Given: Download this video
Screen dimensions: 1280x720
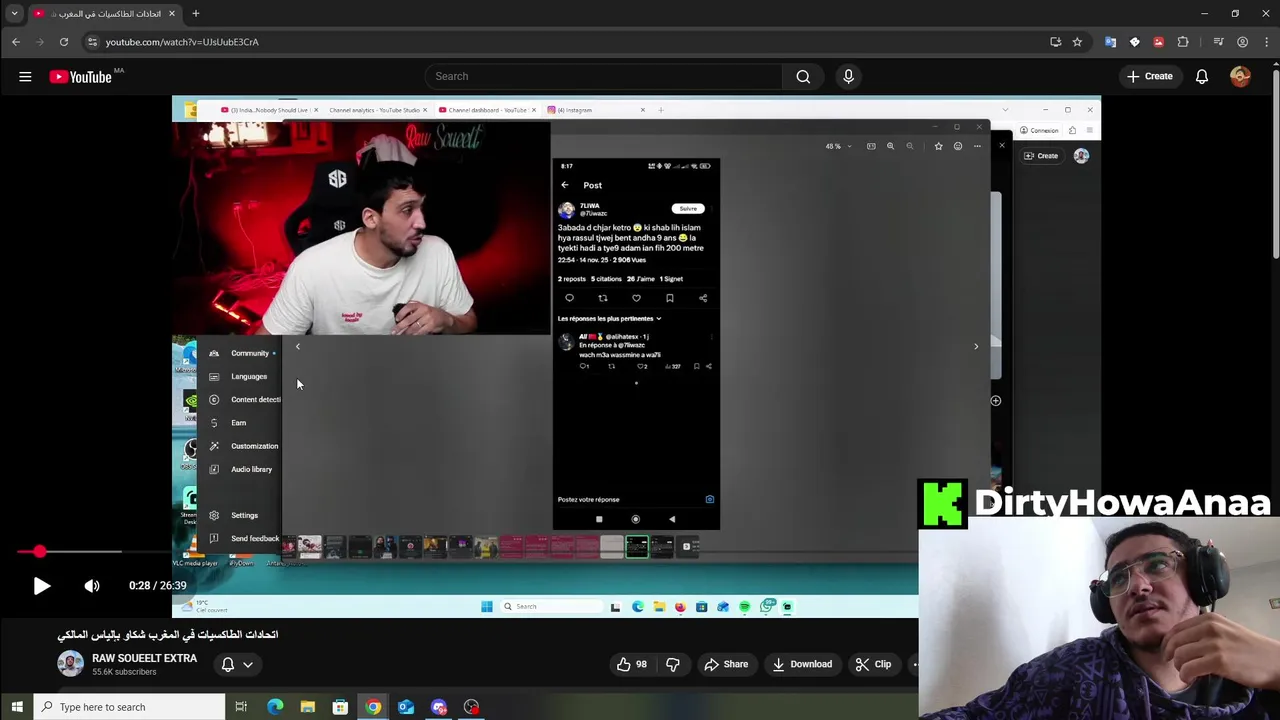Looking at the screenshot, I should [x=802, y=664].
